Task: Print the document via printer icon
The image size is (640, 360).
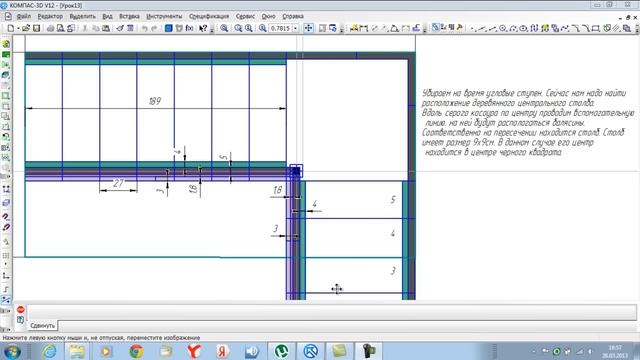Action: tap(50, 28)
